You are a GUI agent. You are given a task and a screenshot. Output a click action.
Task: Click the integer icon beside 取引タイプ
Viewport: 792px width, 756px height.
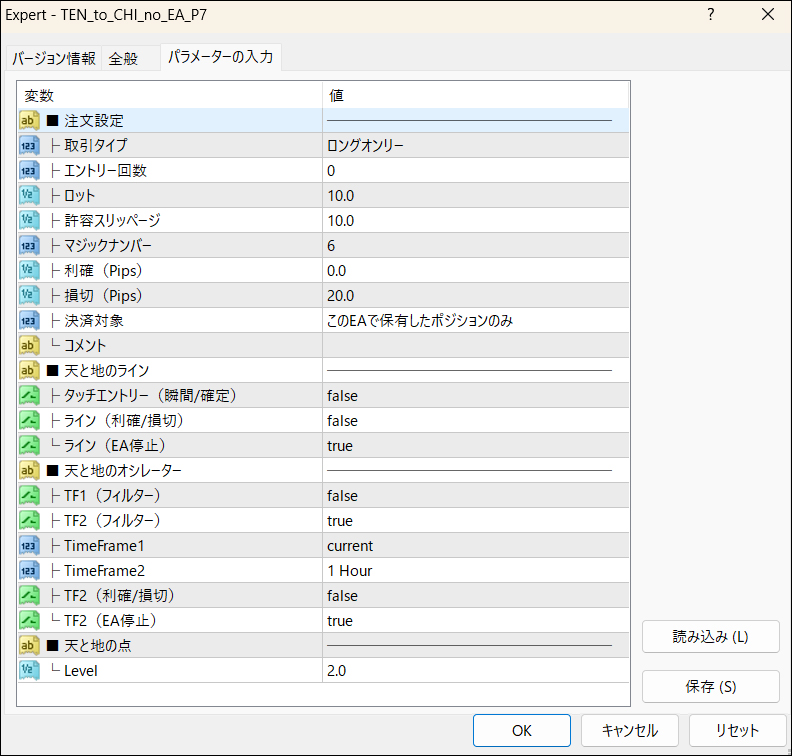pyautogui.click(x=29, y=145)
